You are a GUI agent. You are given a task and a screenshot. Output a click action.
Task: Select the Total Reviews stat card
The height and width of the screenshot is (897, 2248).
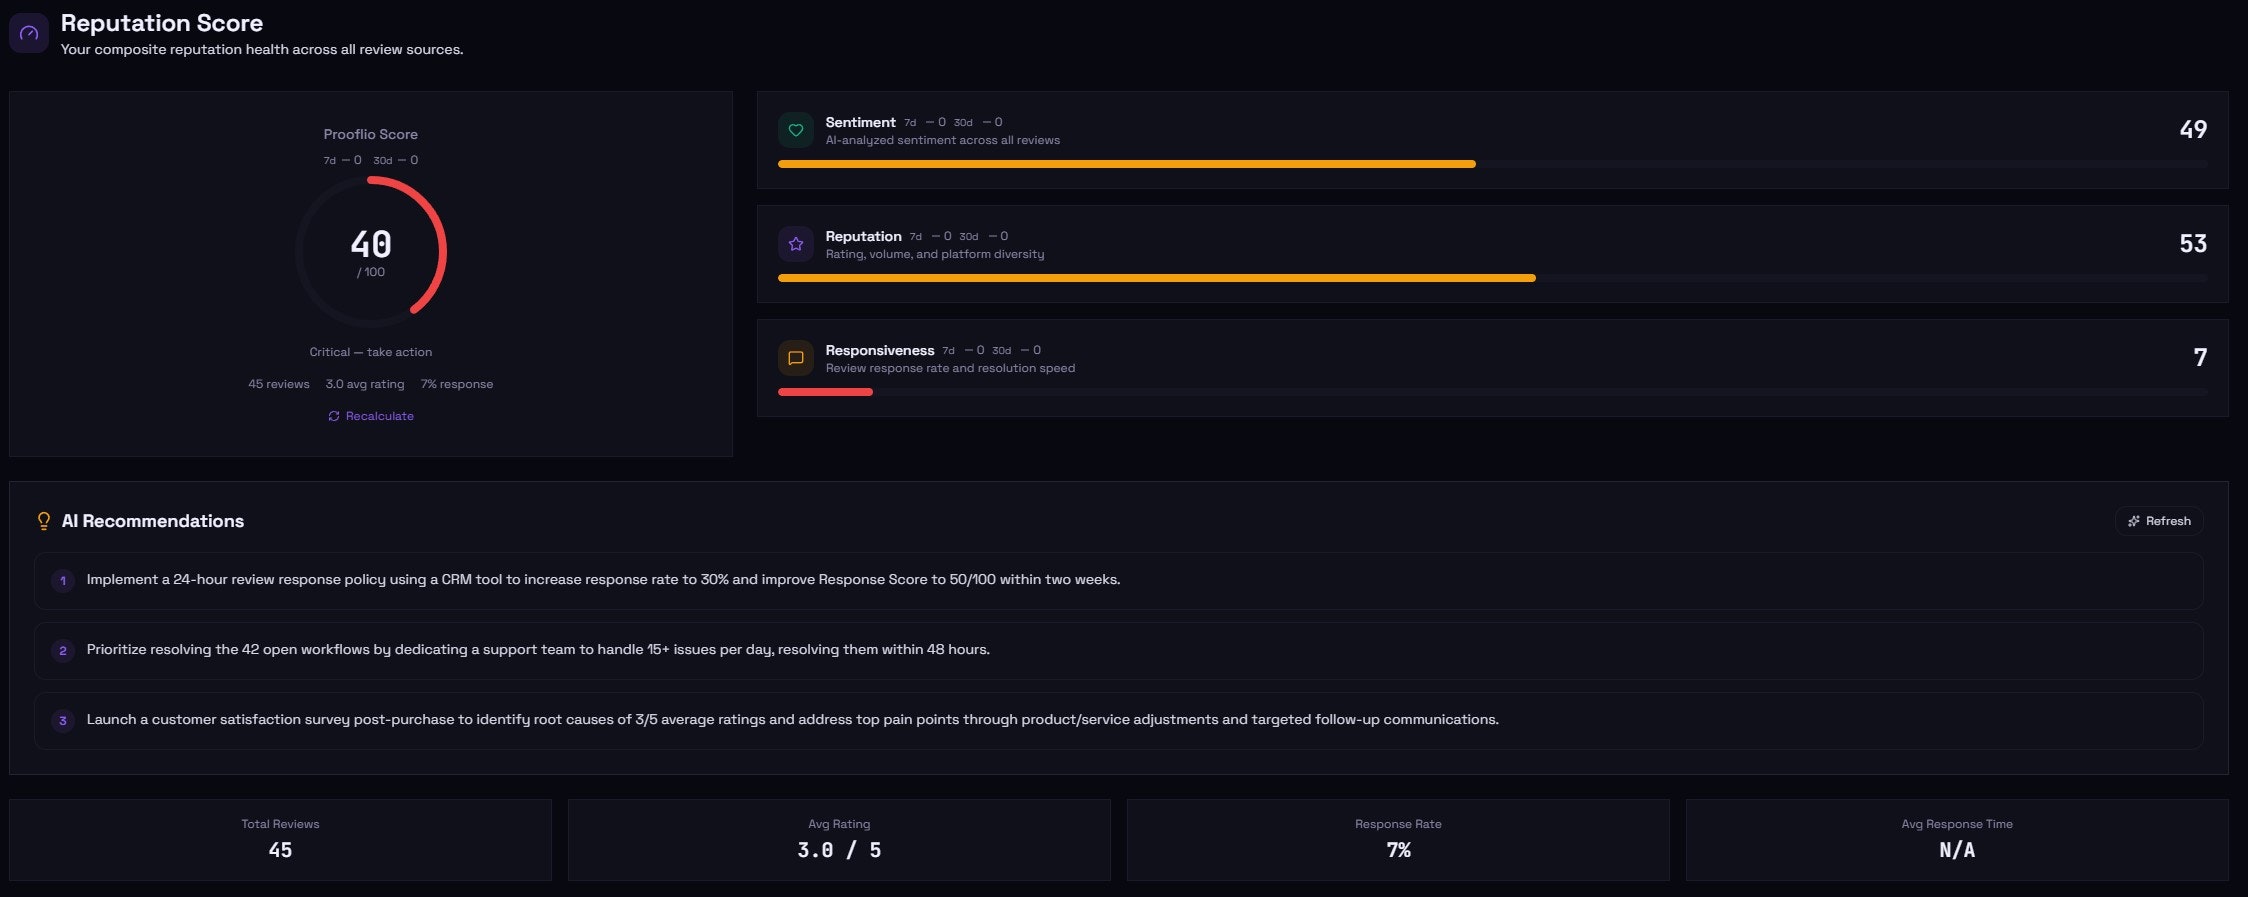281,839
